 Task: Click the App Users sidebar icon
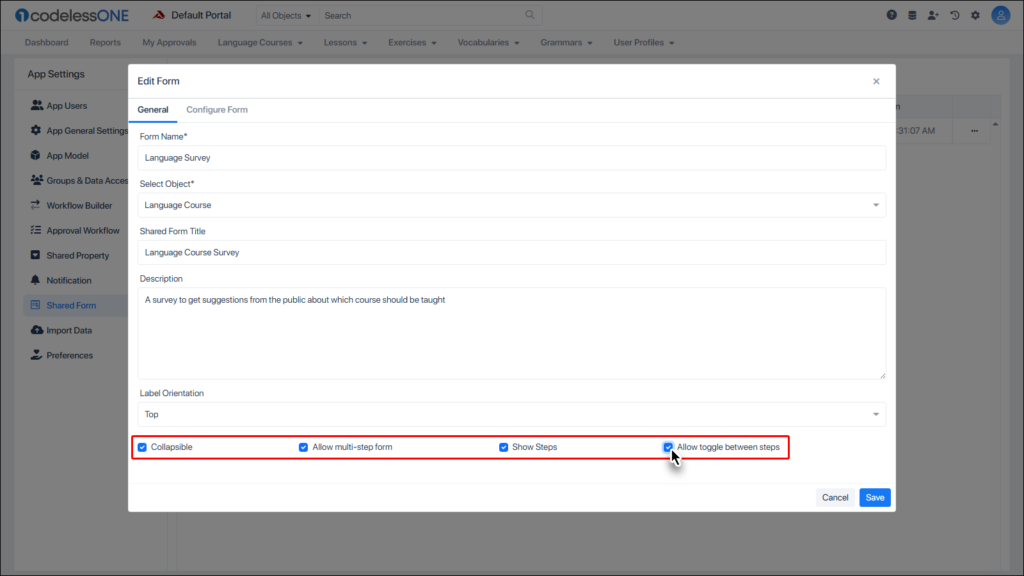[x=37, y=105]
